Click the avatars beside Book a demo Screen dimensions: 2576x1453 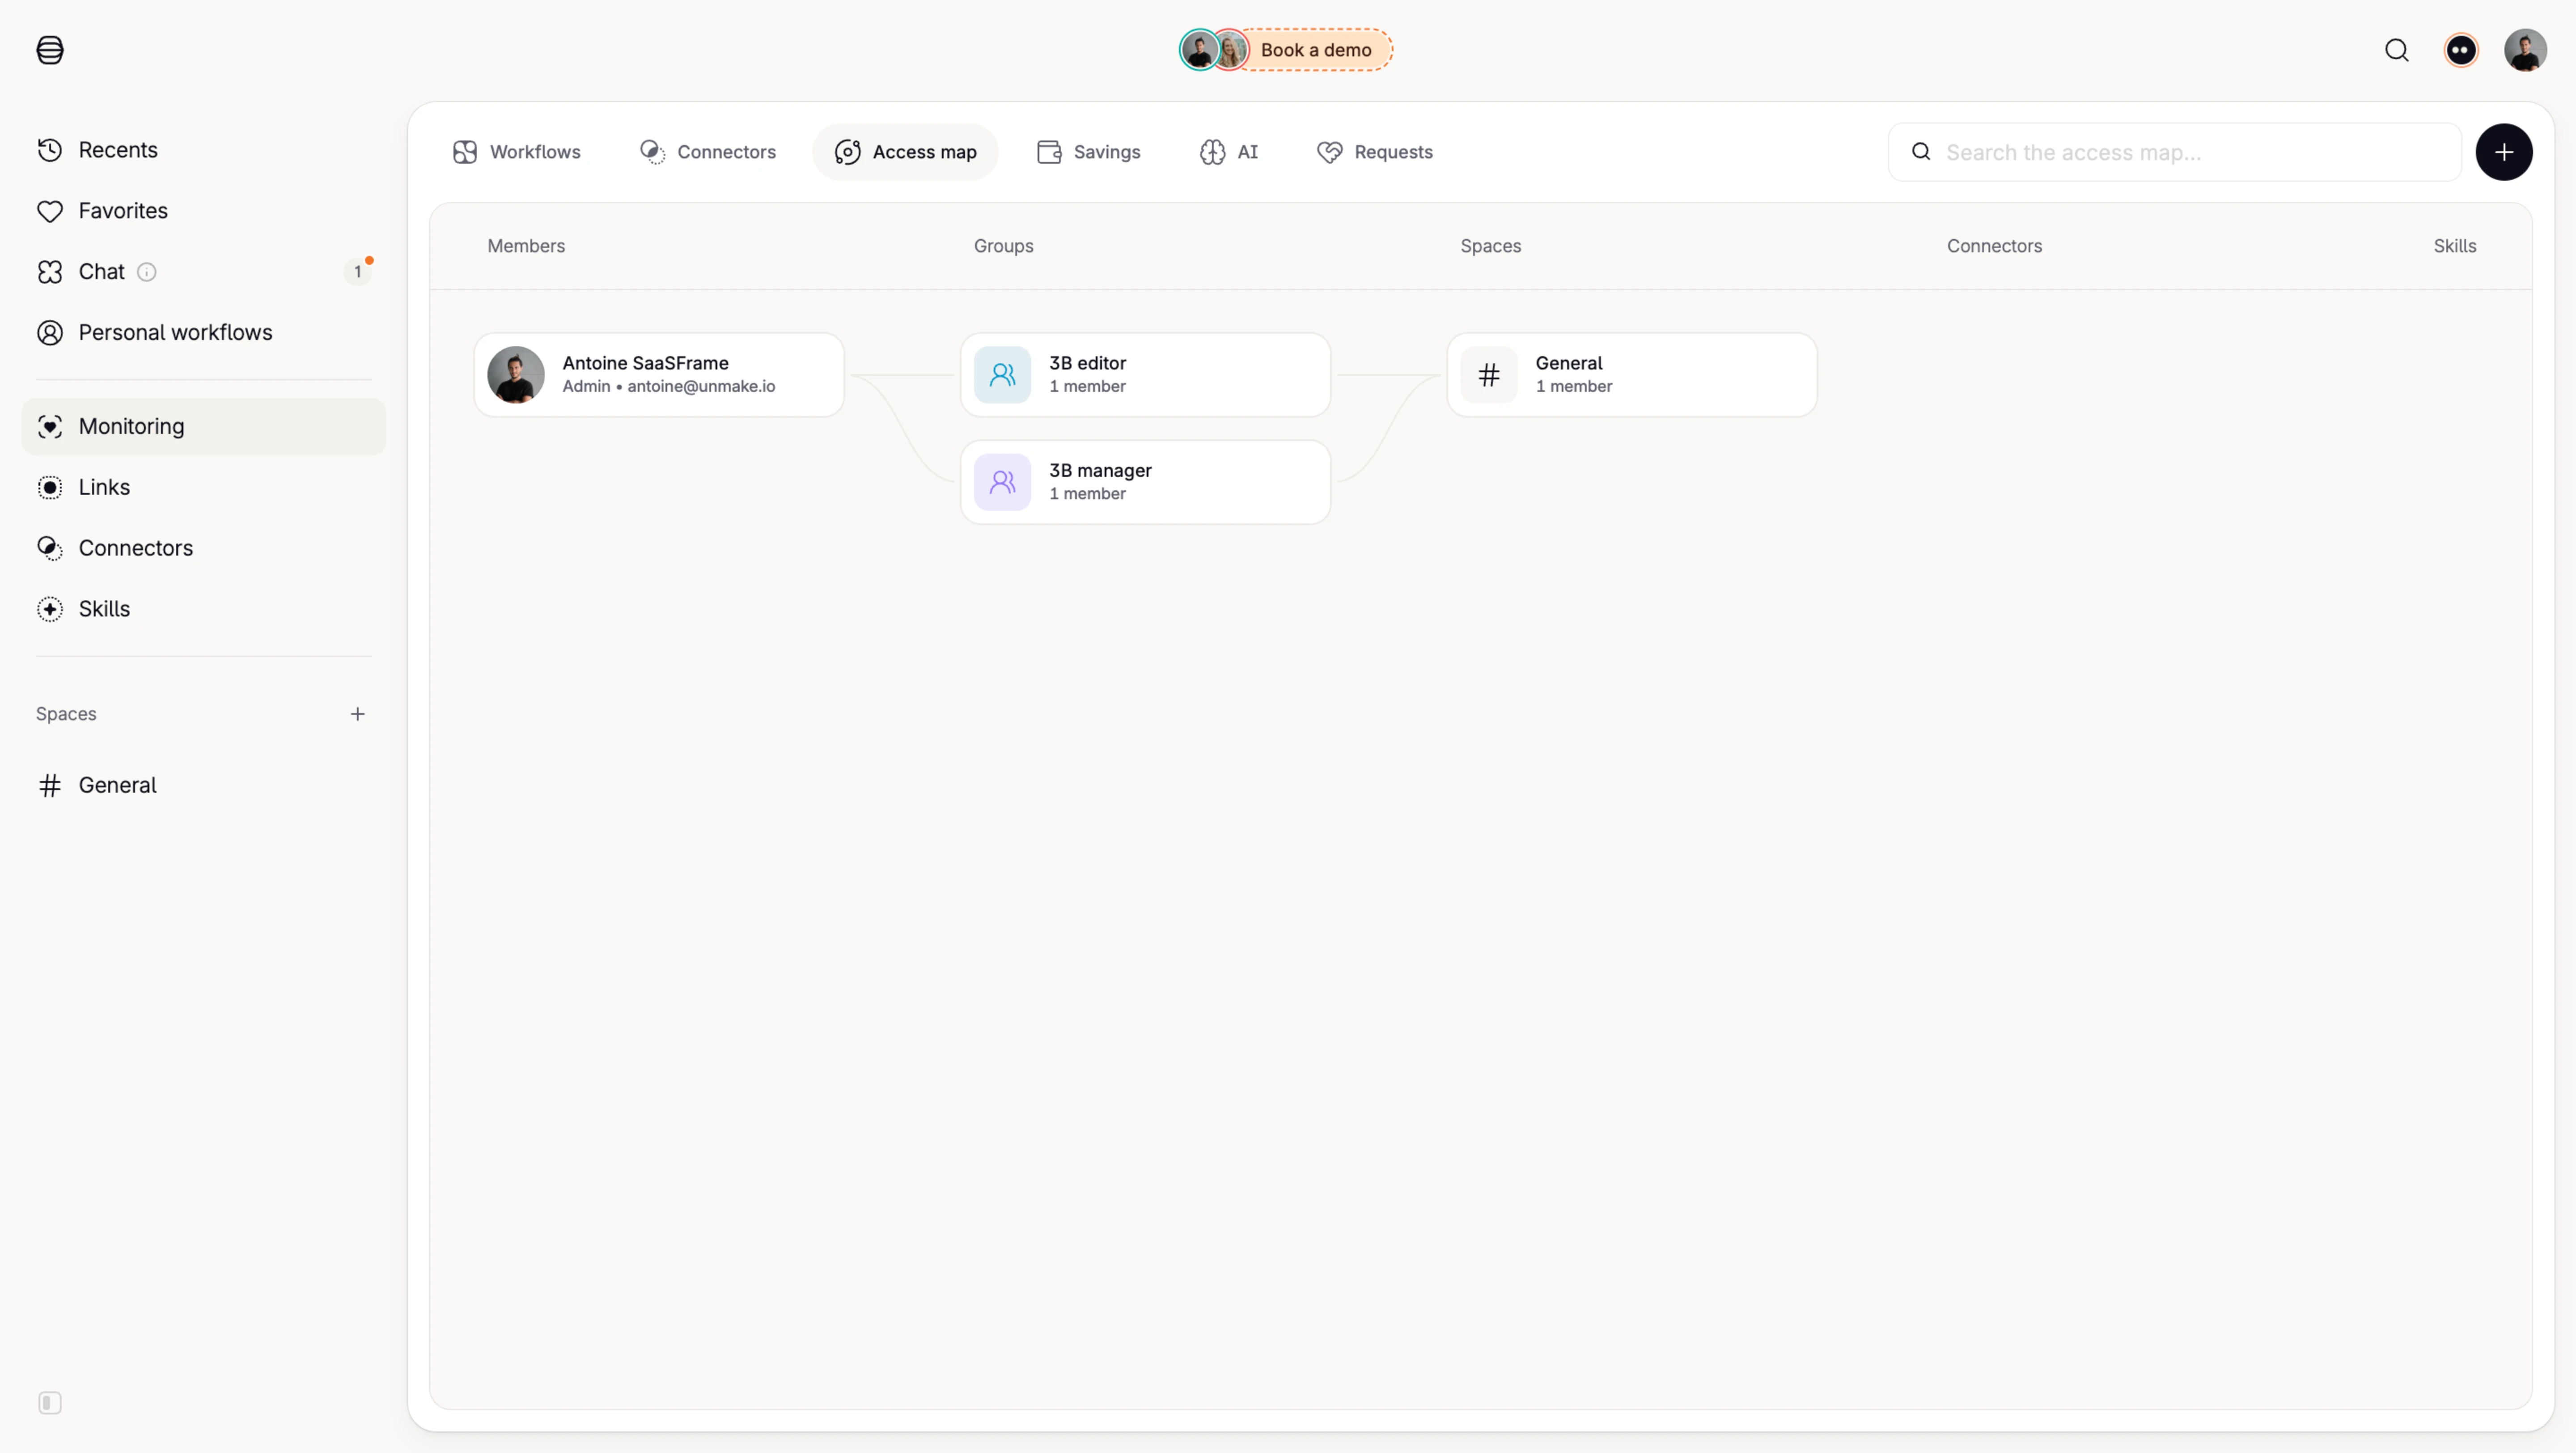coord(1214,50)
